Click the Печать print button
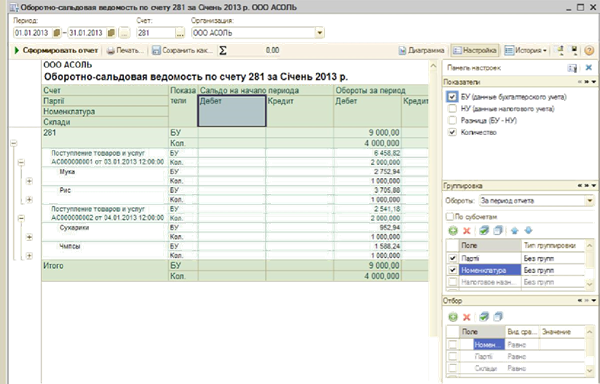This screenshot has height=384, width=600. 125,50
